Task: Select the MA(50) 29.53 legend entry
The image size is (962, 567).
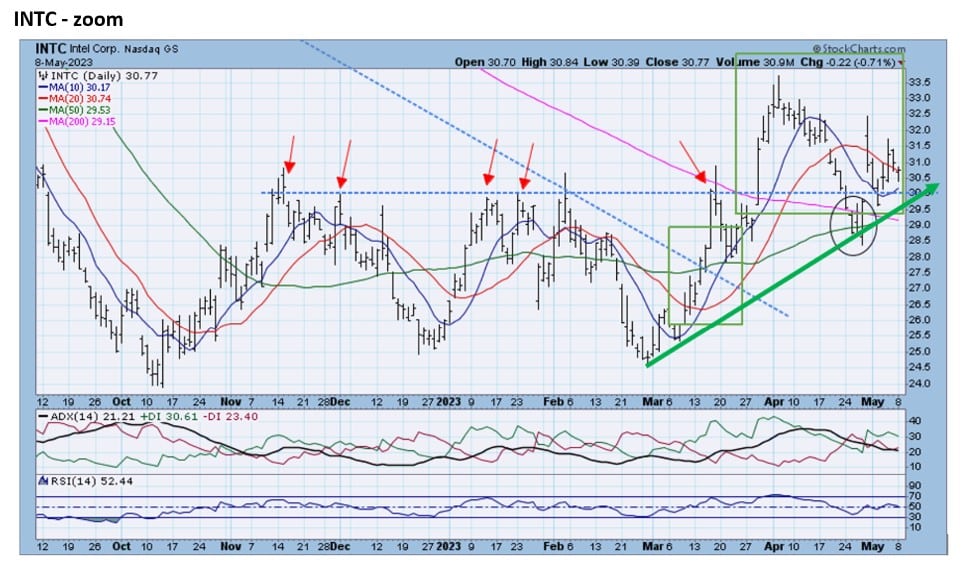Action: 74,110
